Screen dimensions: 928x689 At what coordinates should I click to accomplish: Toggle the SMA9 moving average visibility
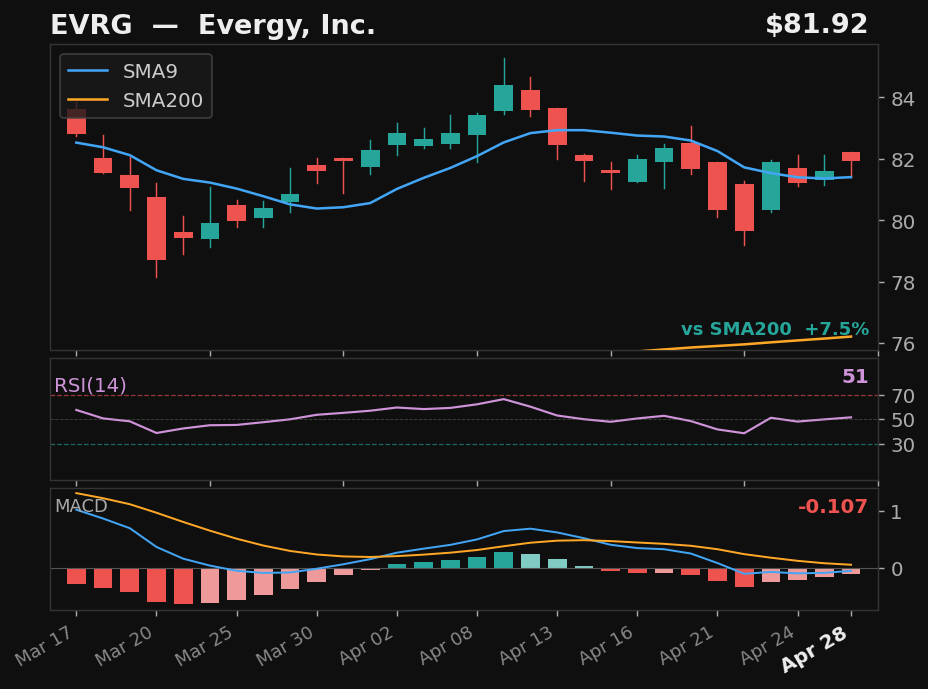[150, 71]
